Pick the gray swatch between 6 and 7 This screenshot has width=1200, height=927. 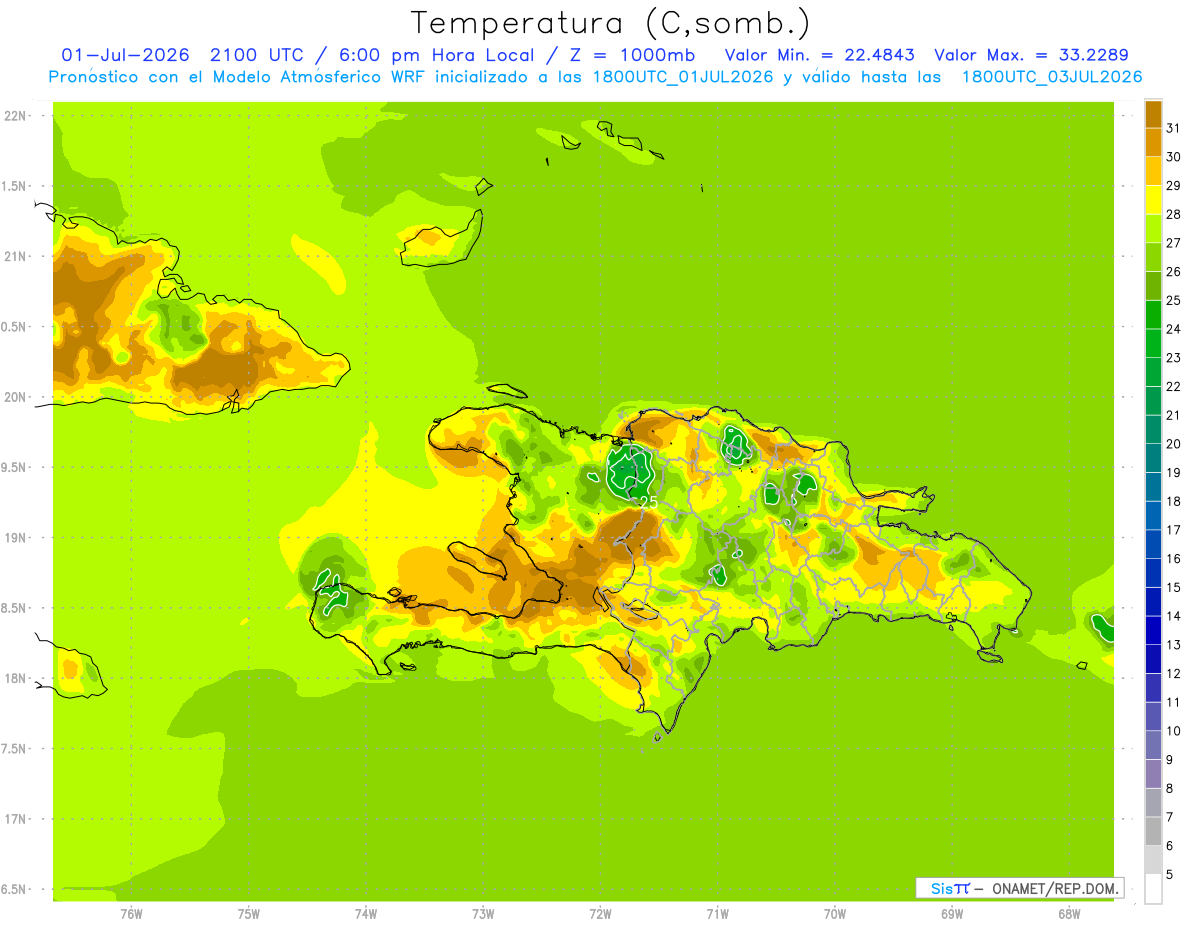1153,831
